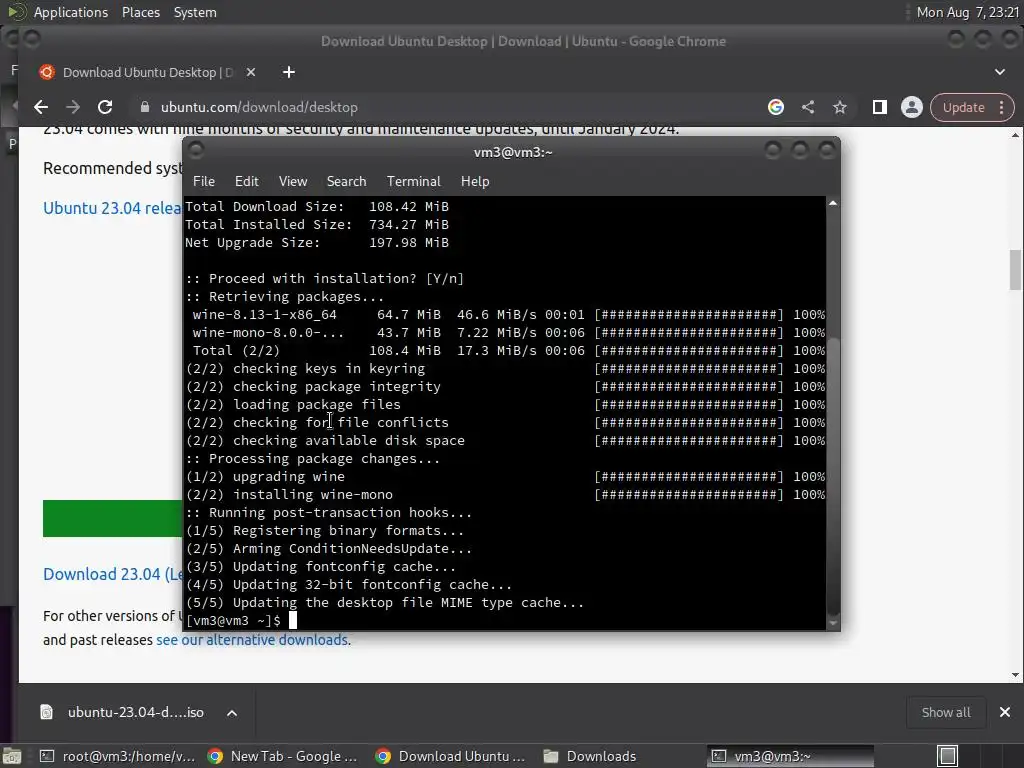Share this page using the share icon
The height and width of the screenshot is (768, 1024).
[808, 107]
